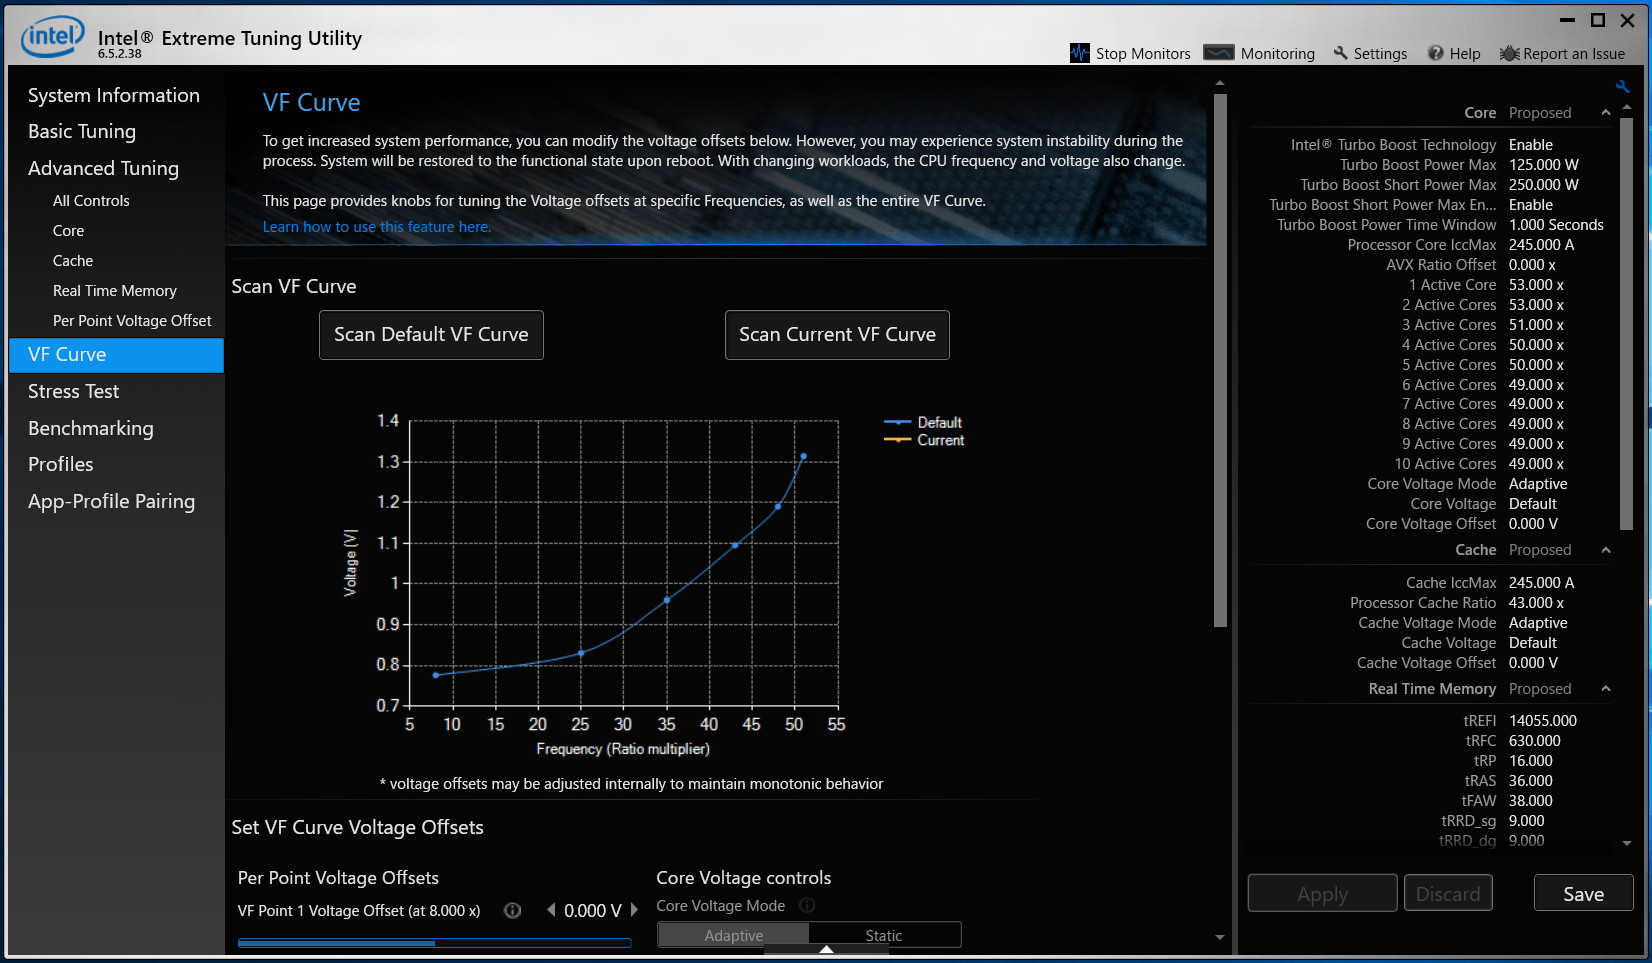Click the main panel vertical scrollbar

1219,360
